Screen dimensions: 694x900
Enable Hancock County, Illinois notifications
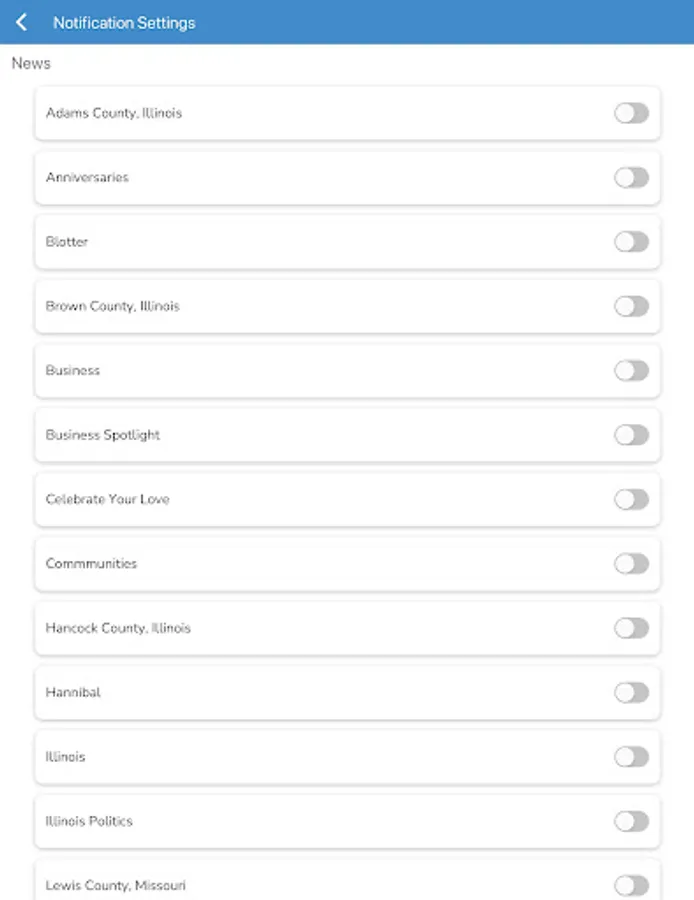coord(631,627)
